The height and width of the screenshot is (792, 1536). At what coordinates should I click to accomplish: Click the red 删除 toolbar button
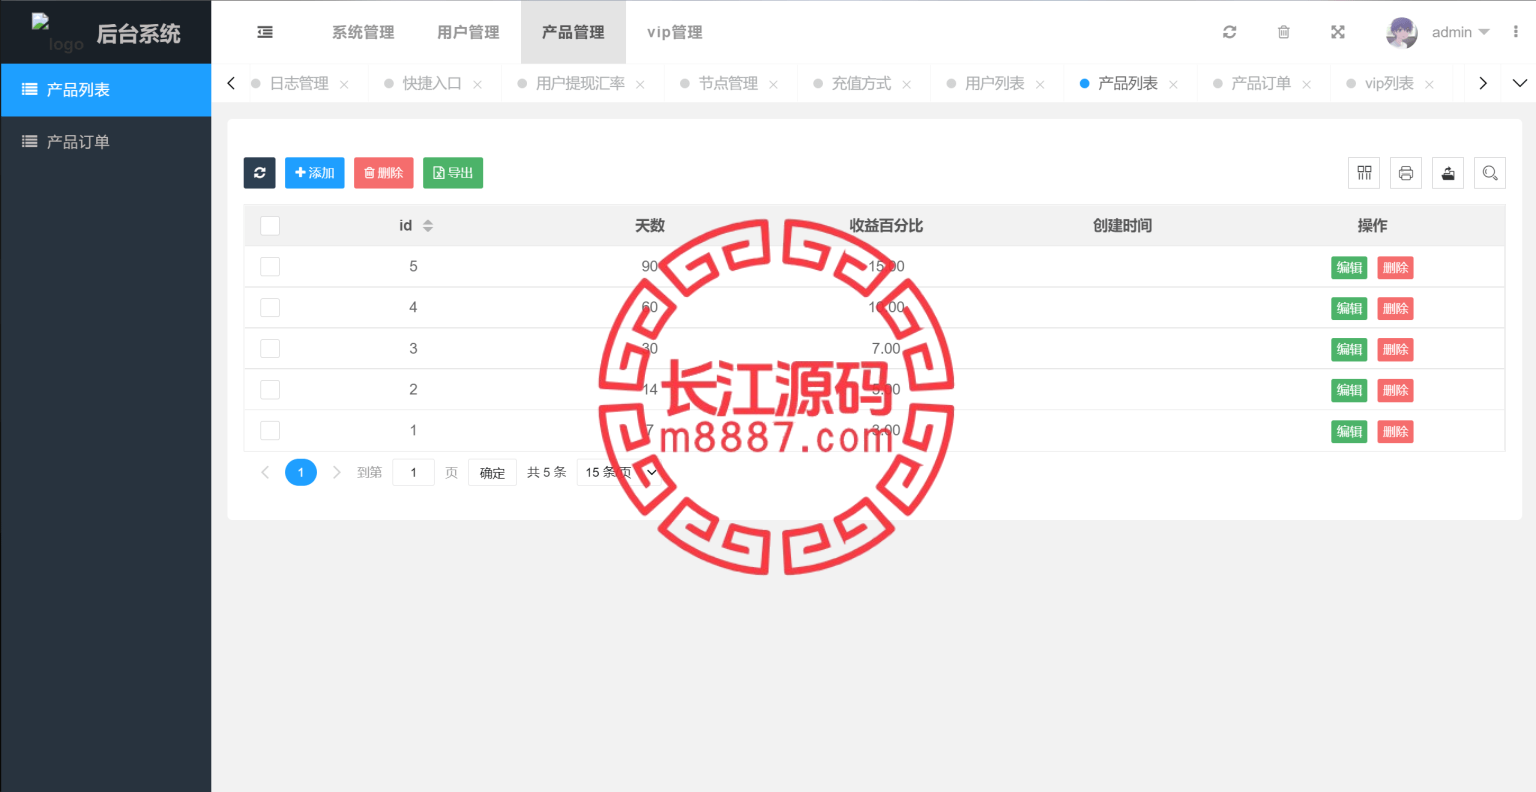[x=384, y=173]
